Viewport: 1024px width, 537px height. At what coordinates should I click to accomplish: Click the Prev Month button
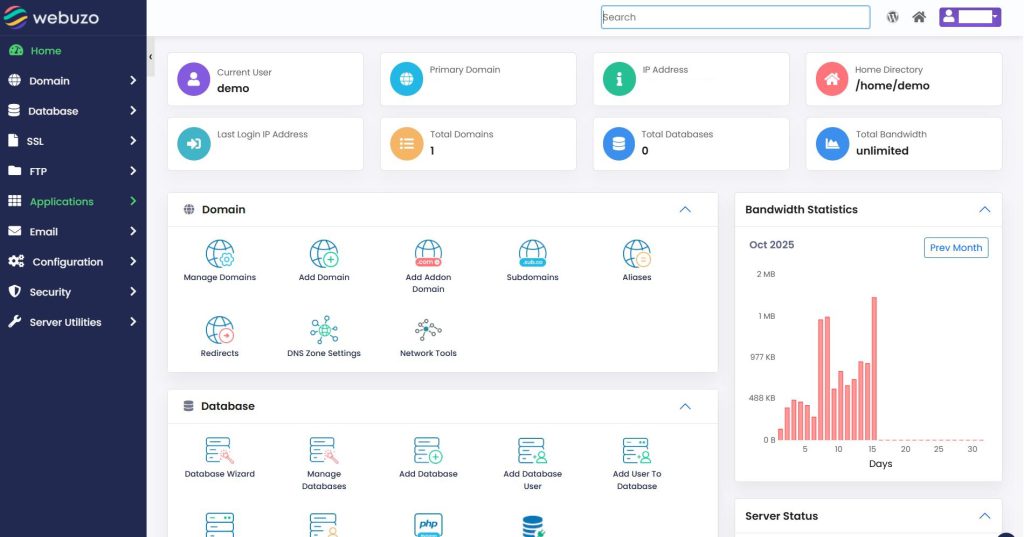tap(955, 248)
